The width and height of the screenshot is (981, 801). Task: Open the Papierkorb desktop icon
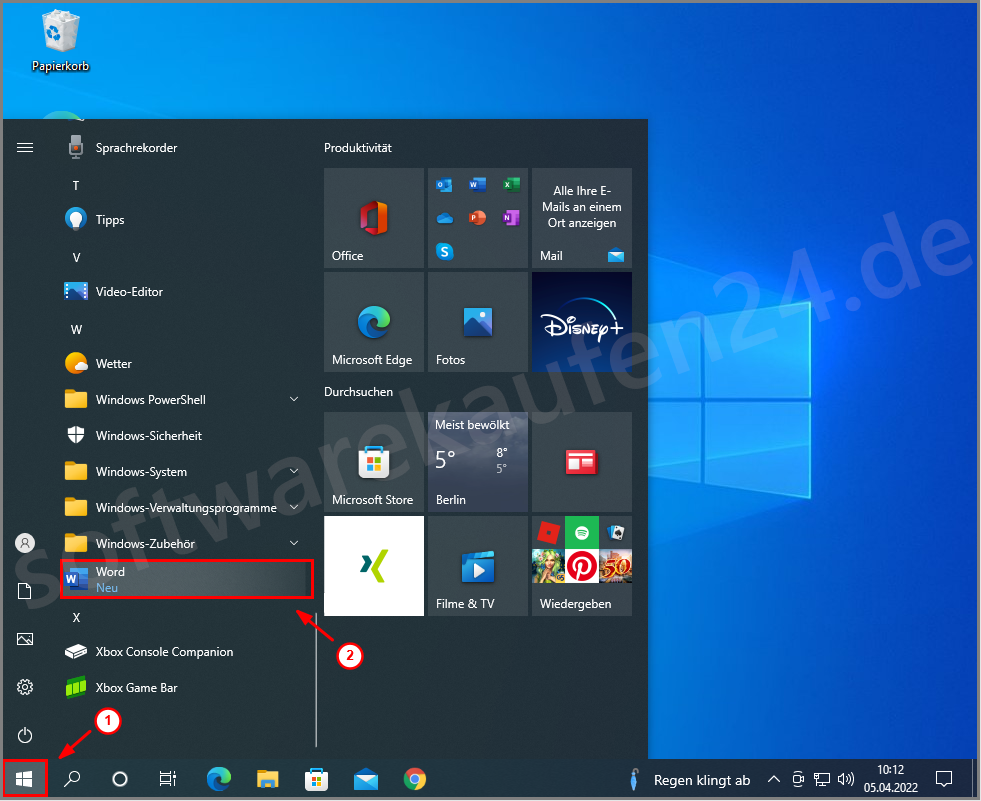(x=60, y=41)
